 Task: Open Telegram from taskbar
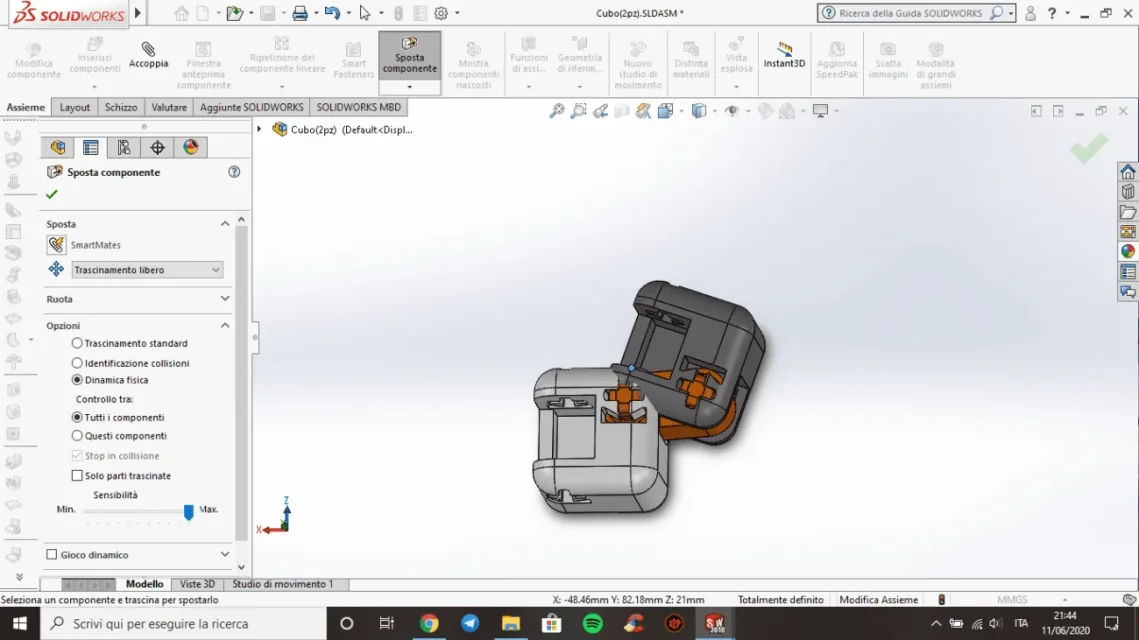(470, 623)
